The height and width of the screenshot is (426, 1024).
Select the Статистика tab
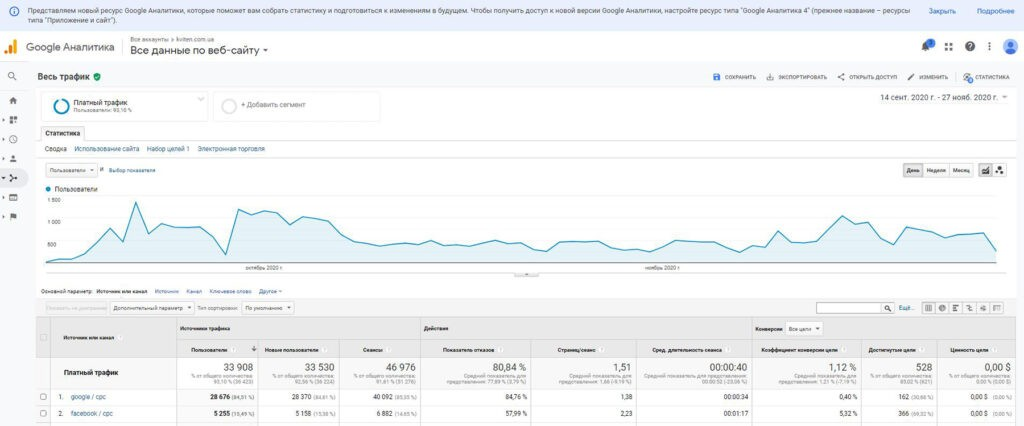[63, 133]
